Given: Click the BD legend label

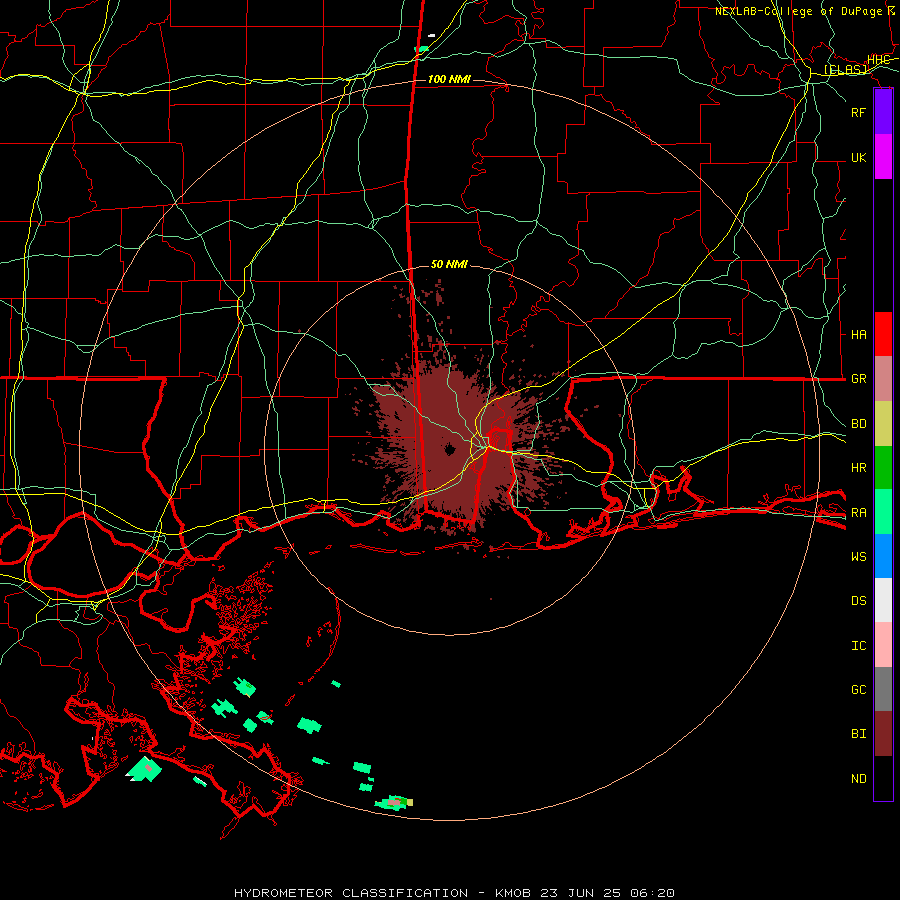Looking at the screenshot, I should [858, 424].
